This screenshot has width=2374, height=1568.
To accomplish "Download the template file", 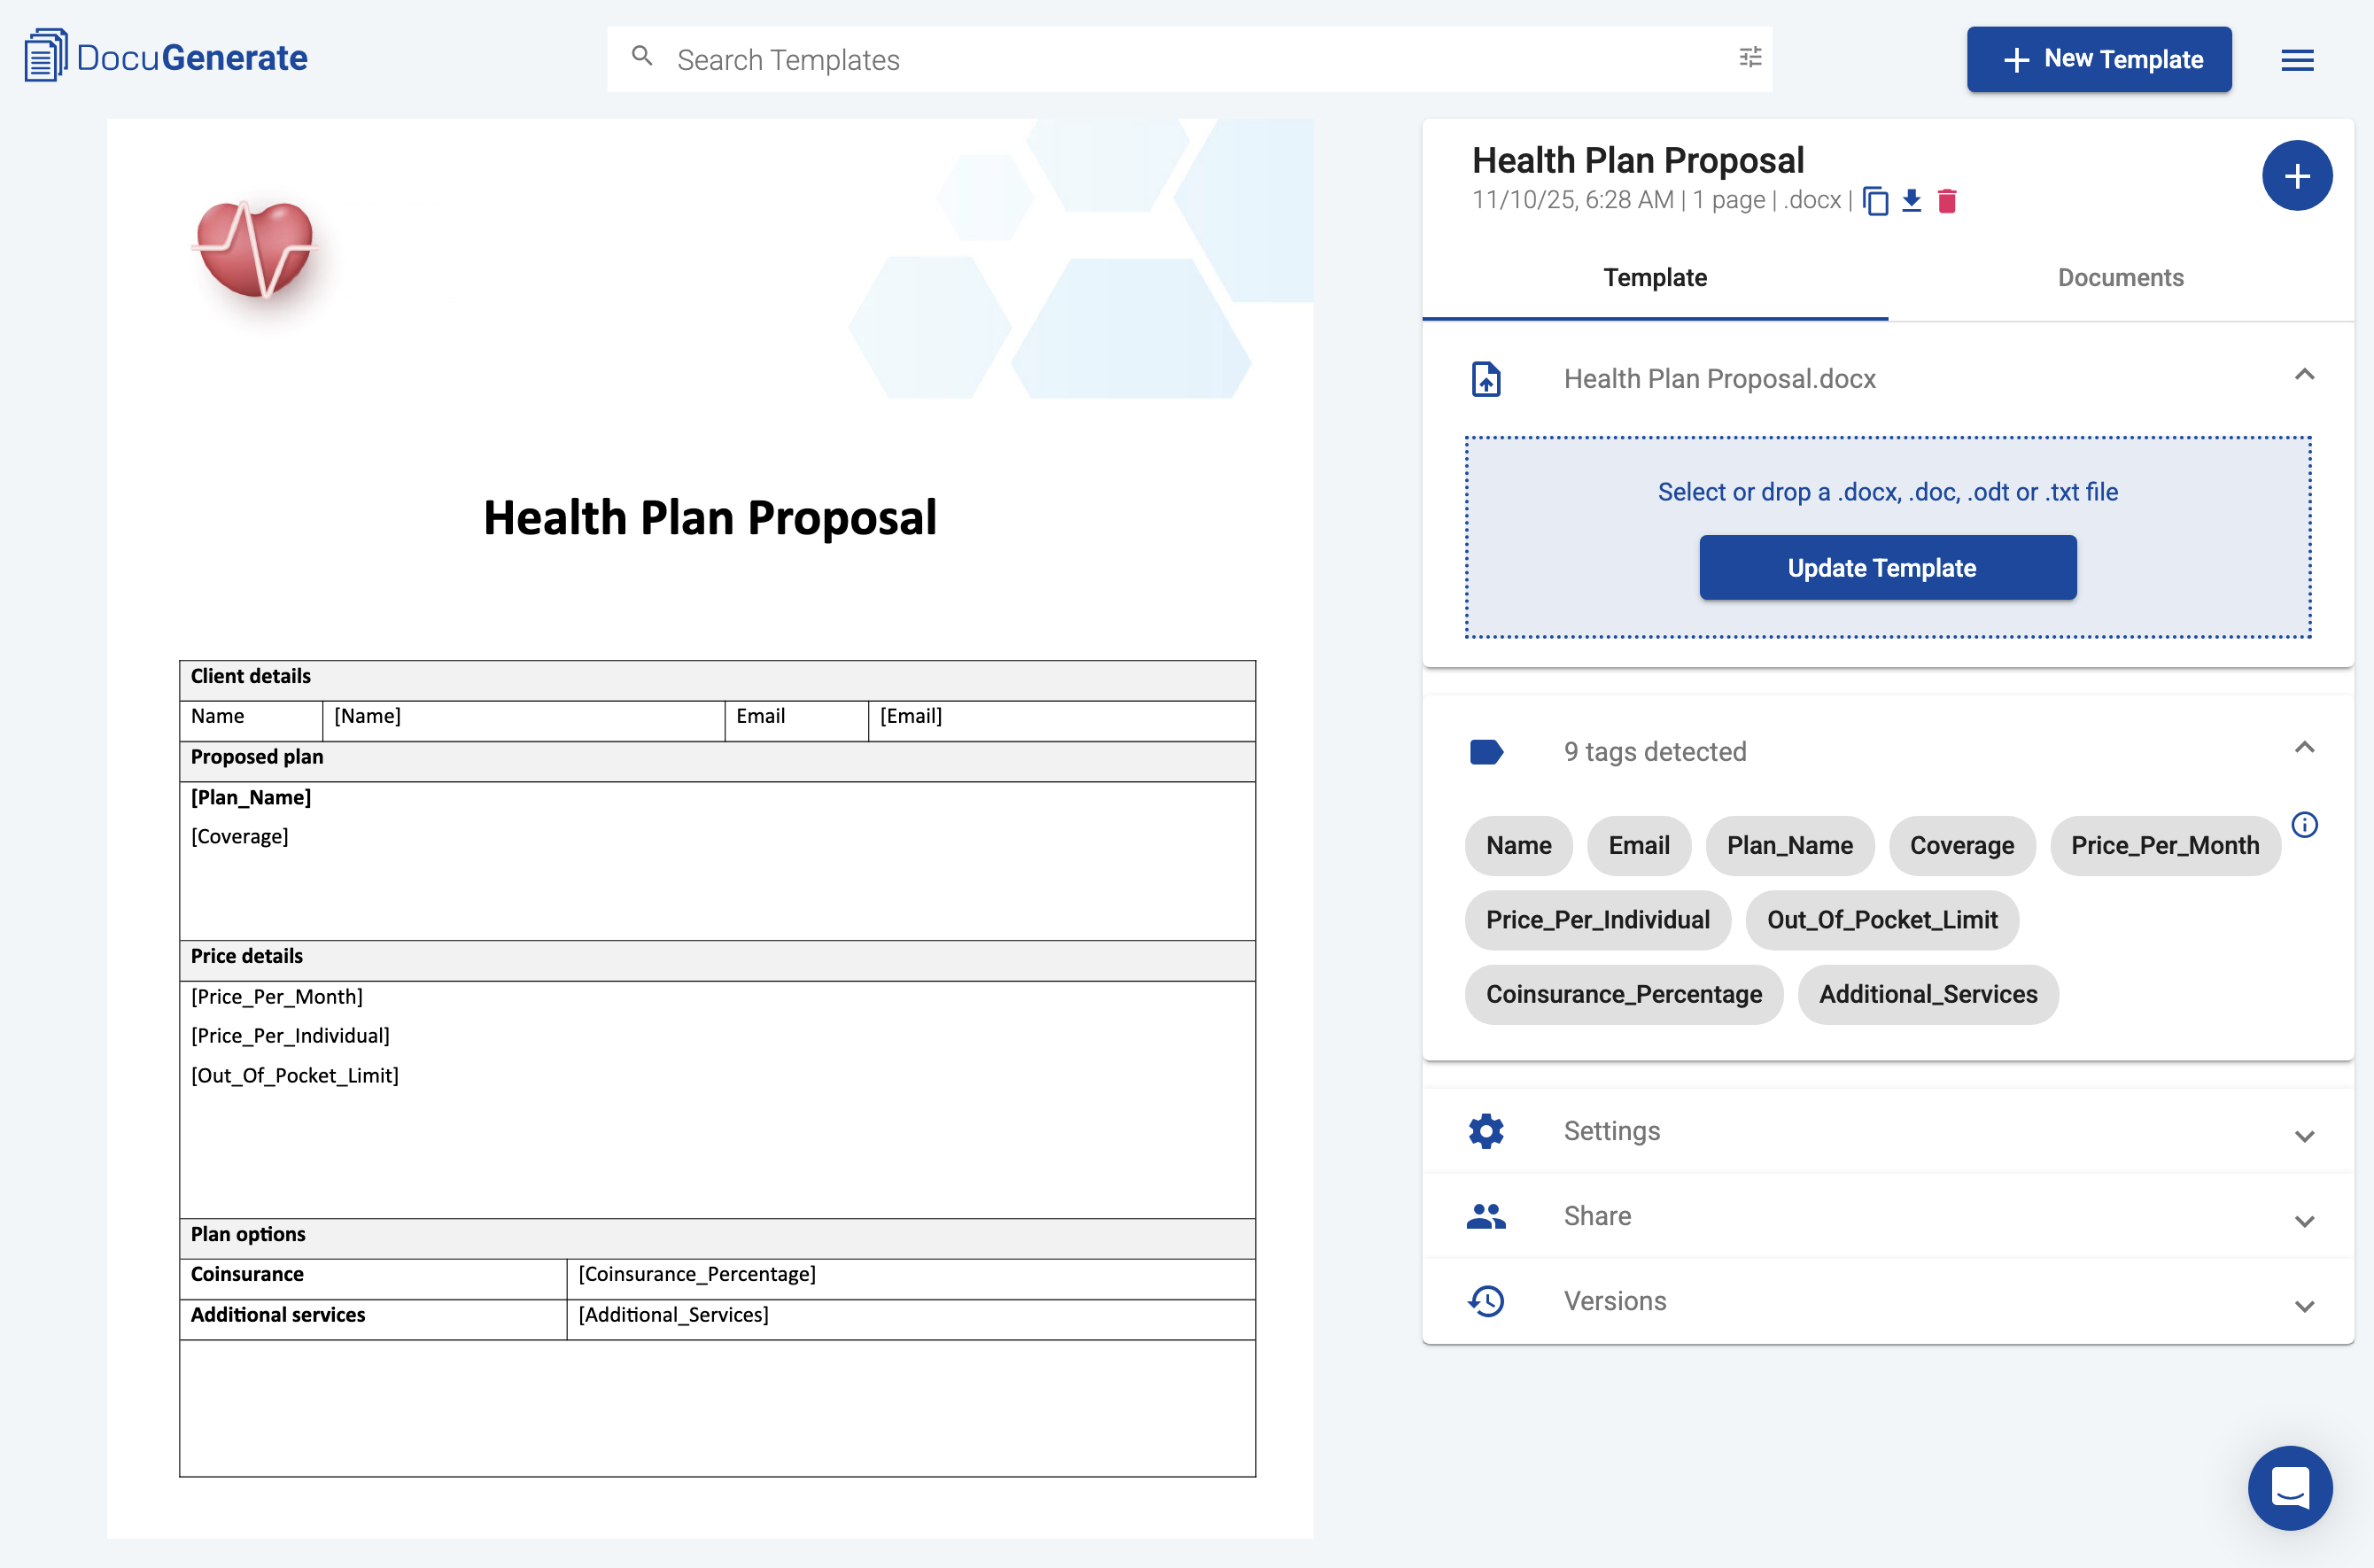I will [x=1912, y=201].
